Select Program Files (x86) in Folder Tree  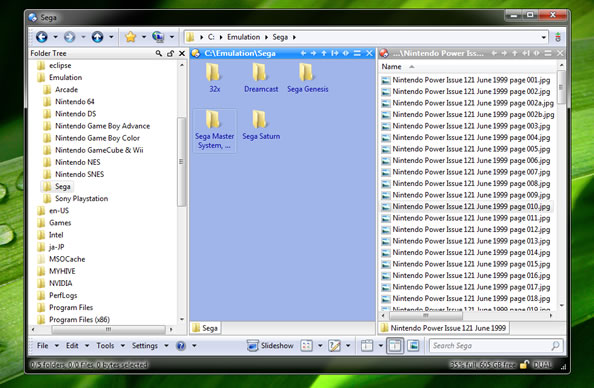79,320
